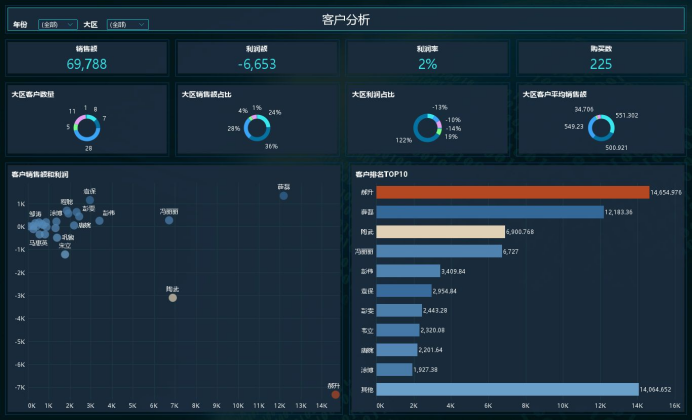Screen dimensions: 692x420
Task: Click the orange top bar valued 14,654.976
Action: click(x=512, y=192)
